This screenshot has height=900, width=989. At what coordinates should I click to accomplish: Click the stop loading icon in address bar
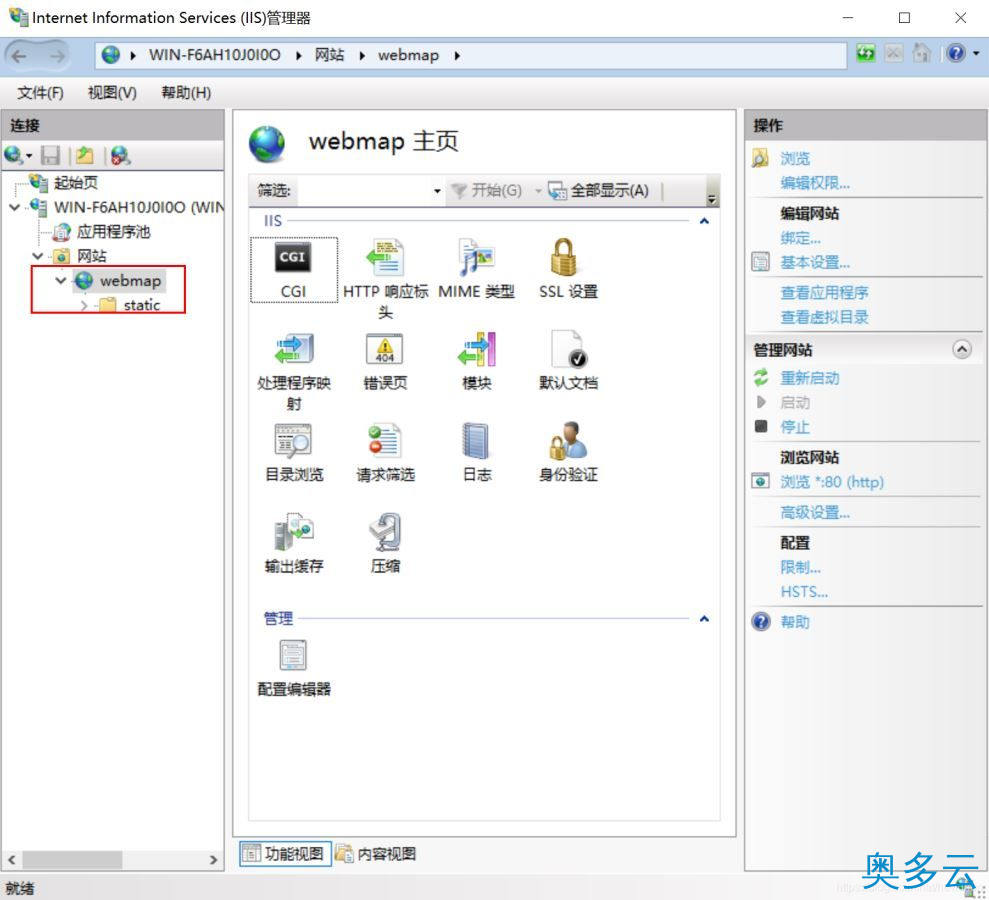pyautogui.click(x=894, y=53)
